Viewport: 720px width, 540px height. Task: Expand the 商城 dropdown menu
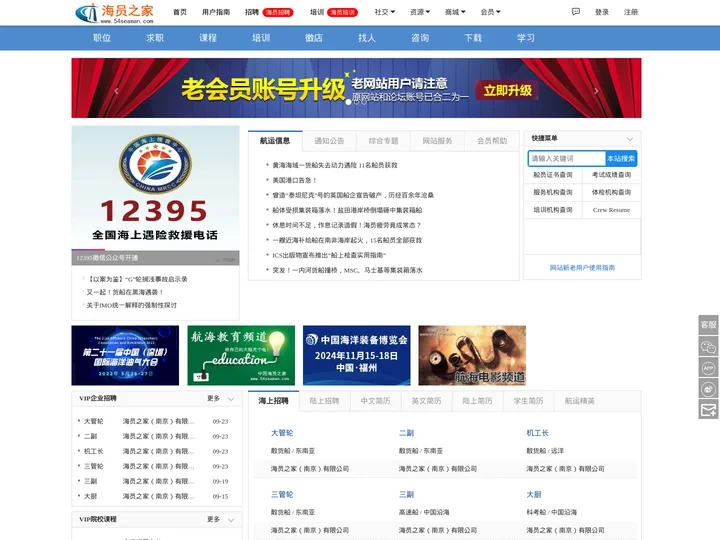pyautogui.click(x=455, y=12)
